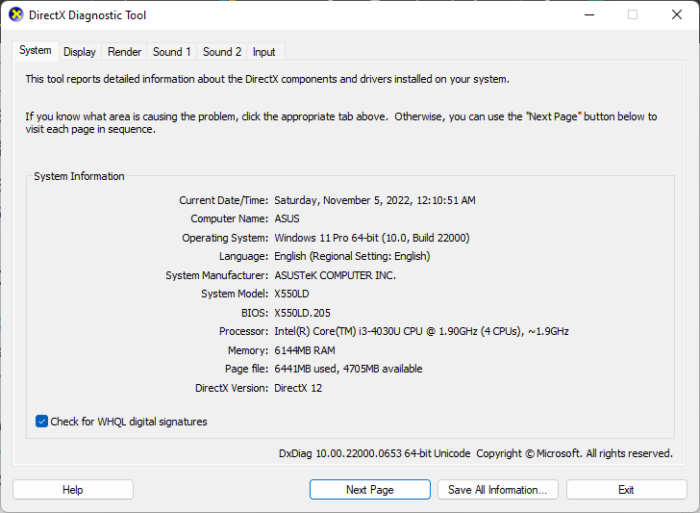700x513 pixels.
Task: Click the Page file usage value
Action: pyautogui.click(x=348, y=369)
